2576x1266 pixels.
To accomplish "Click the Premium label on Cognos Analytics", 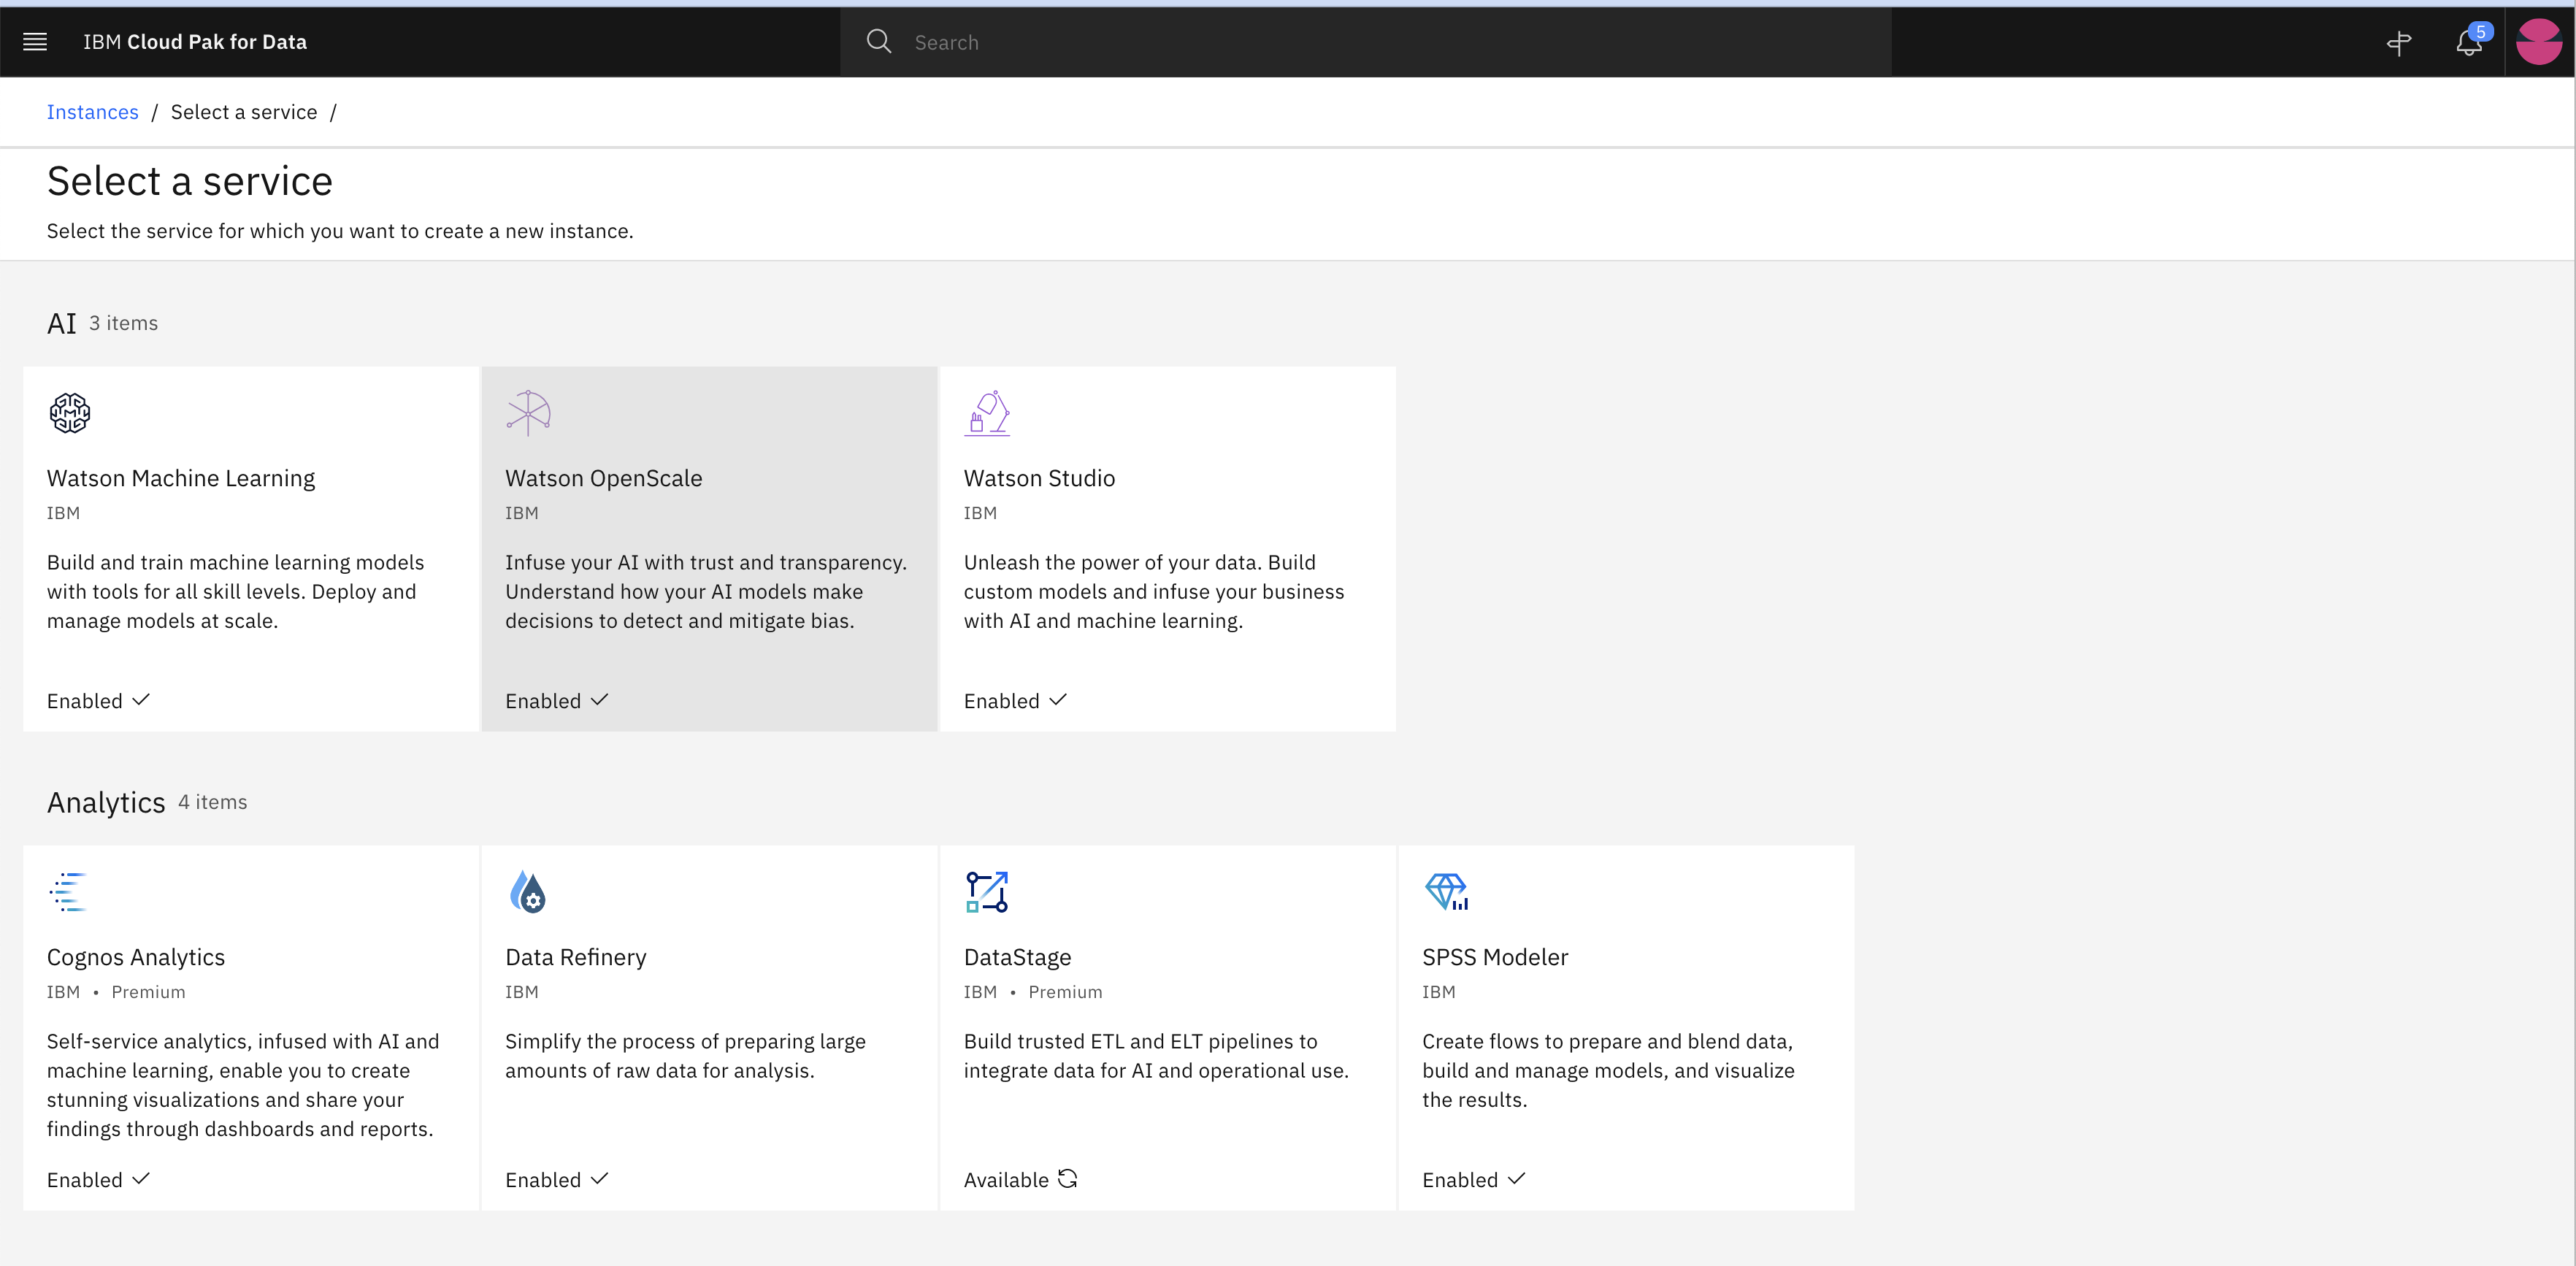I will 148,992.
